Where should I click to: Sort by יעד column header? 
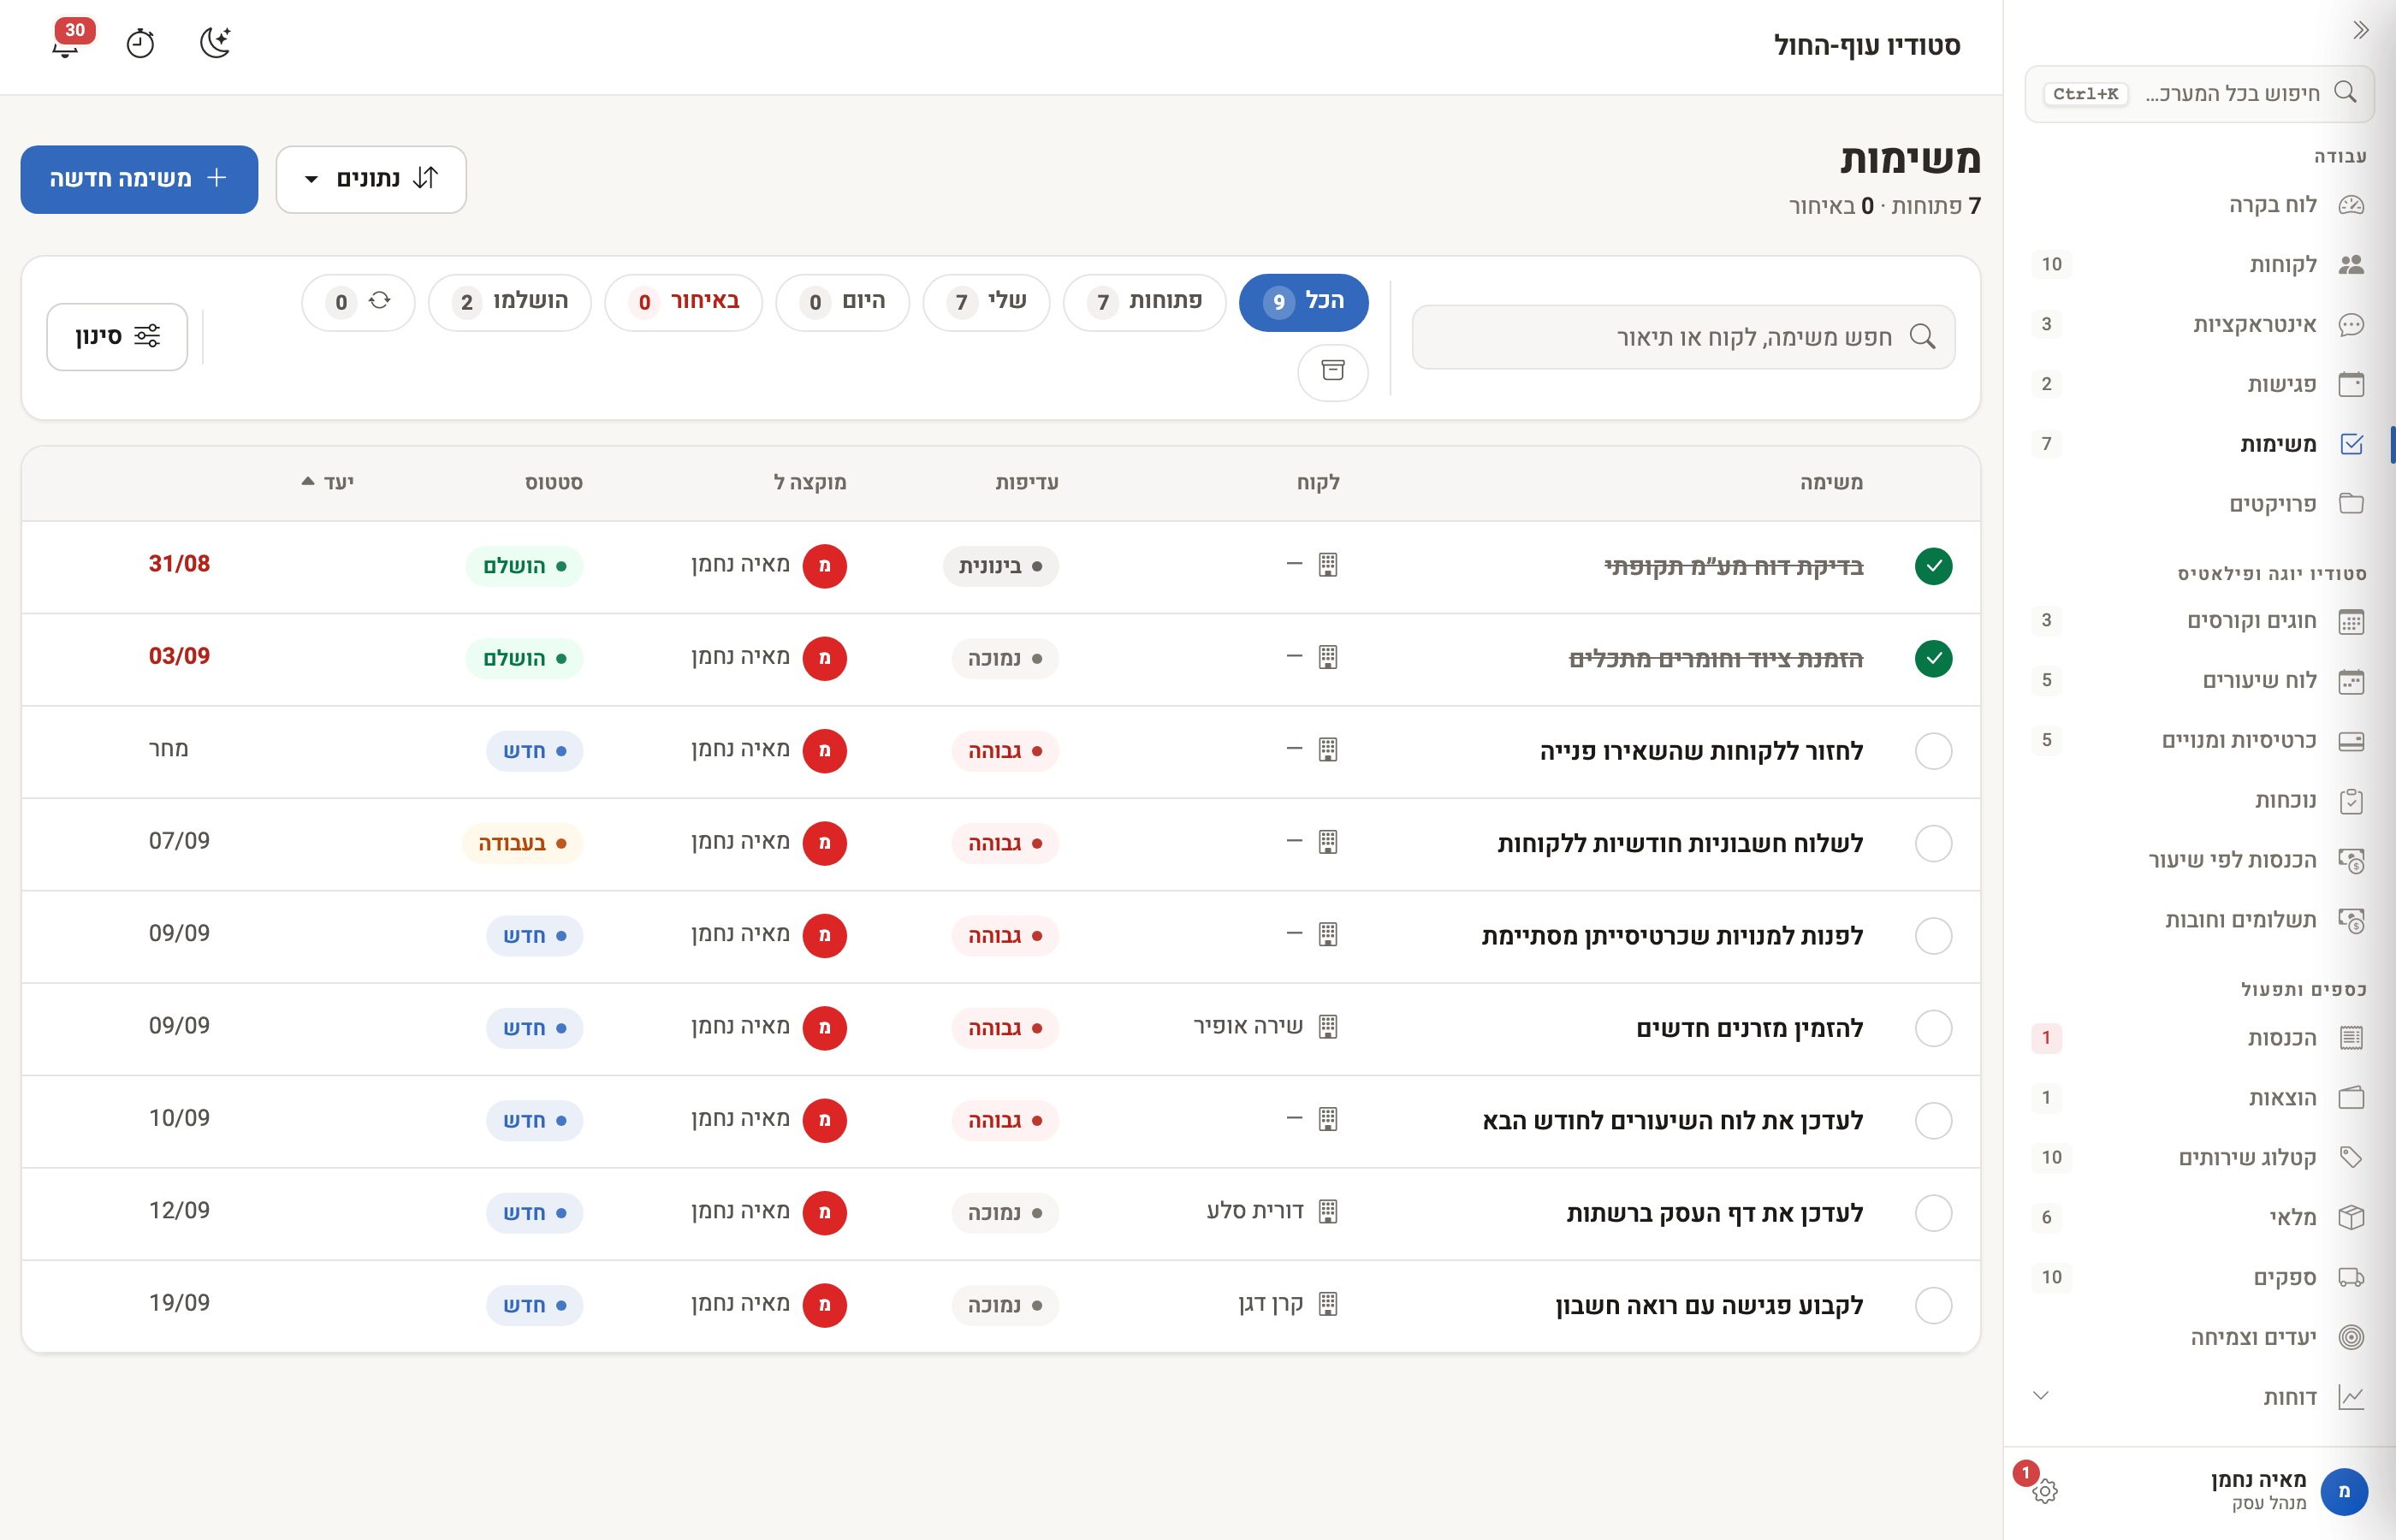point(328,482)
